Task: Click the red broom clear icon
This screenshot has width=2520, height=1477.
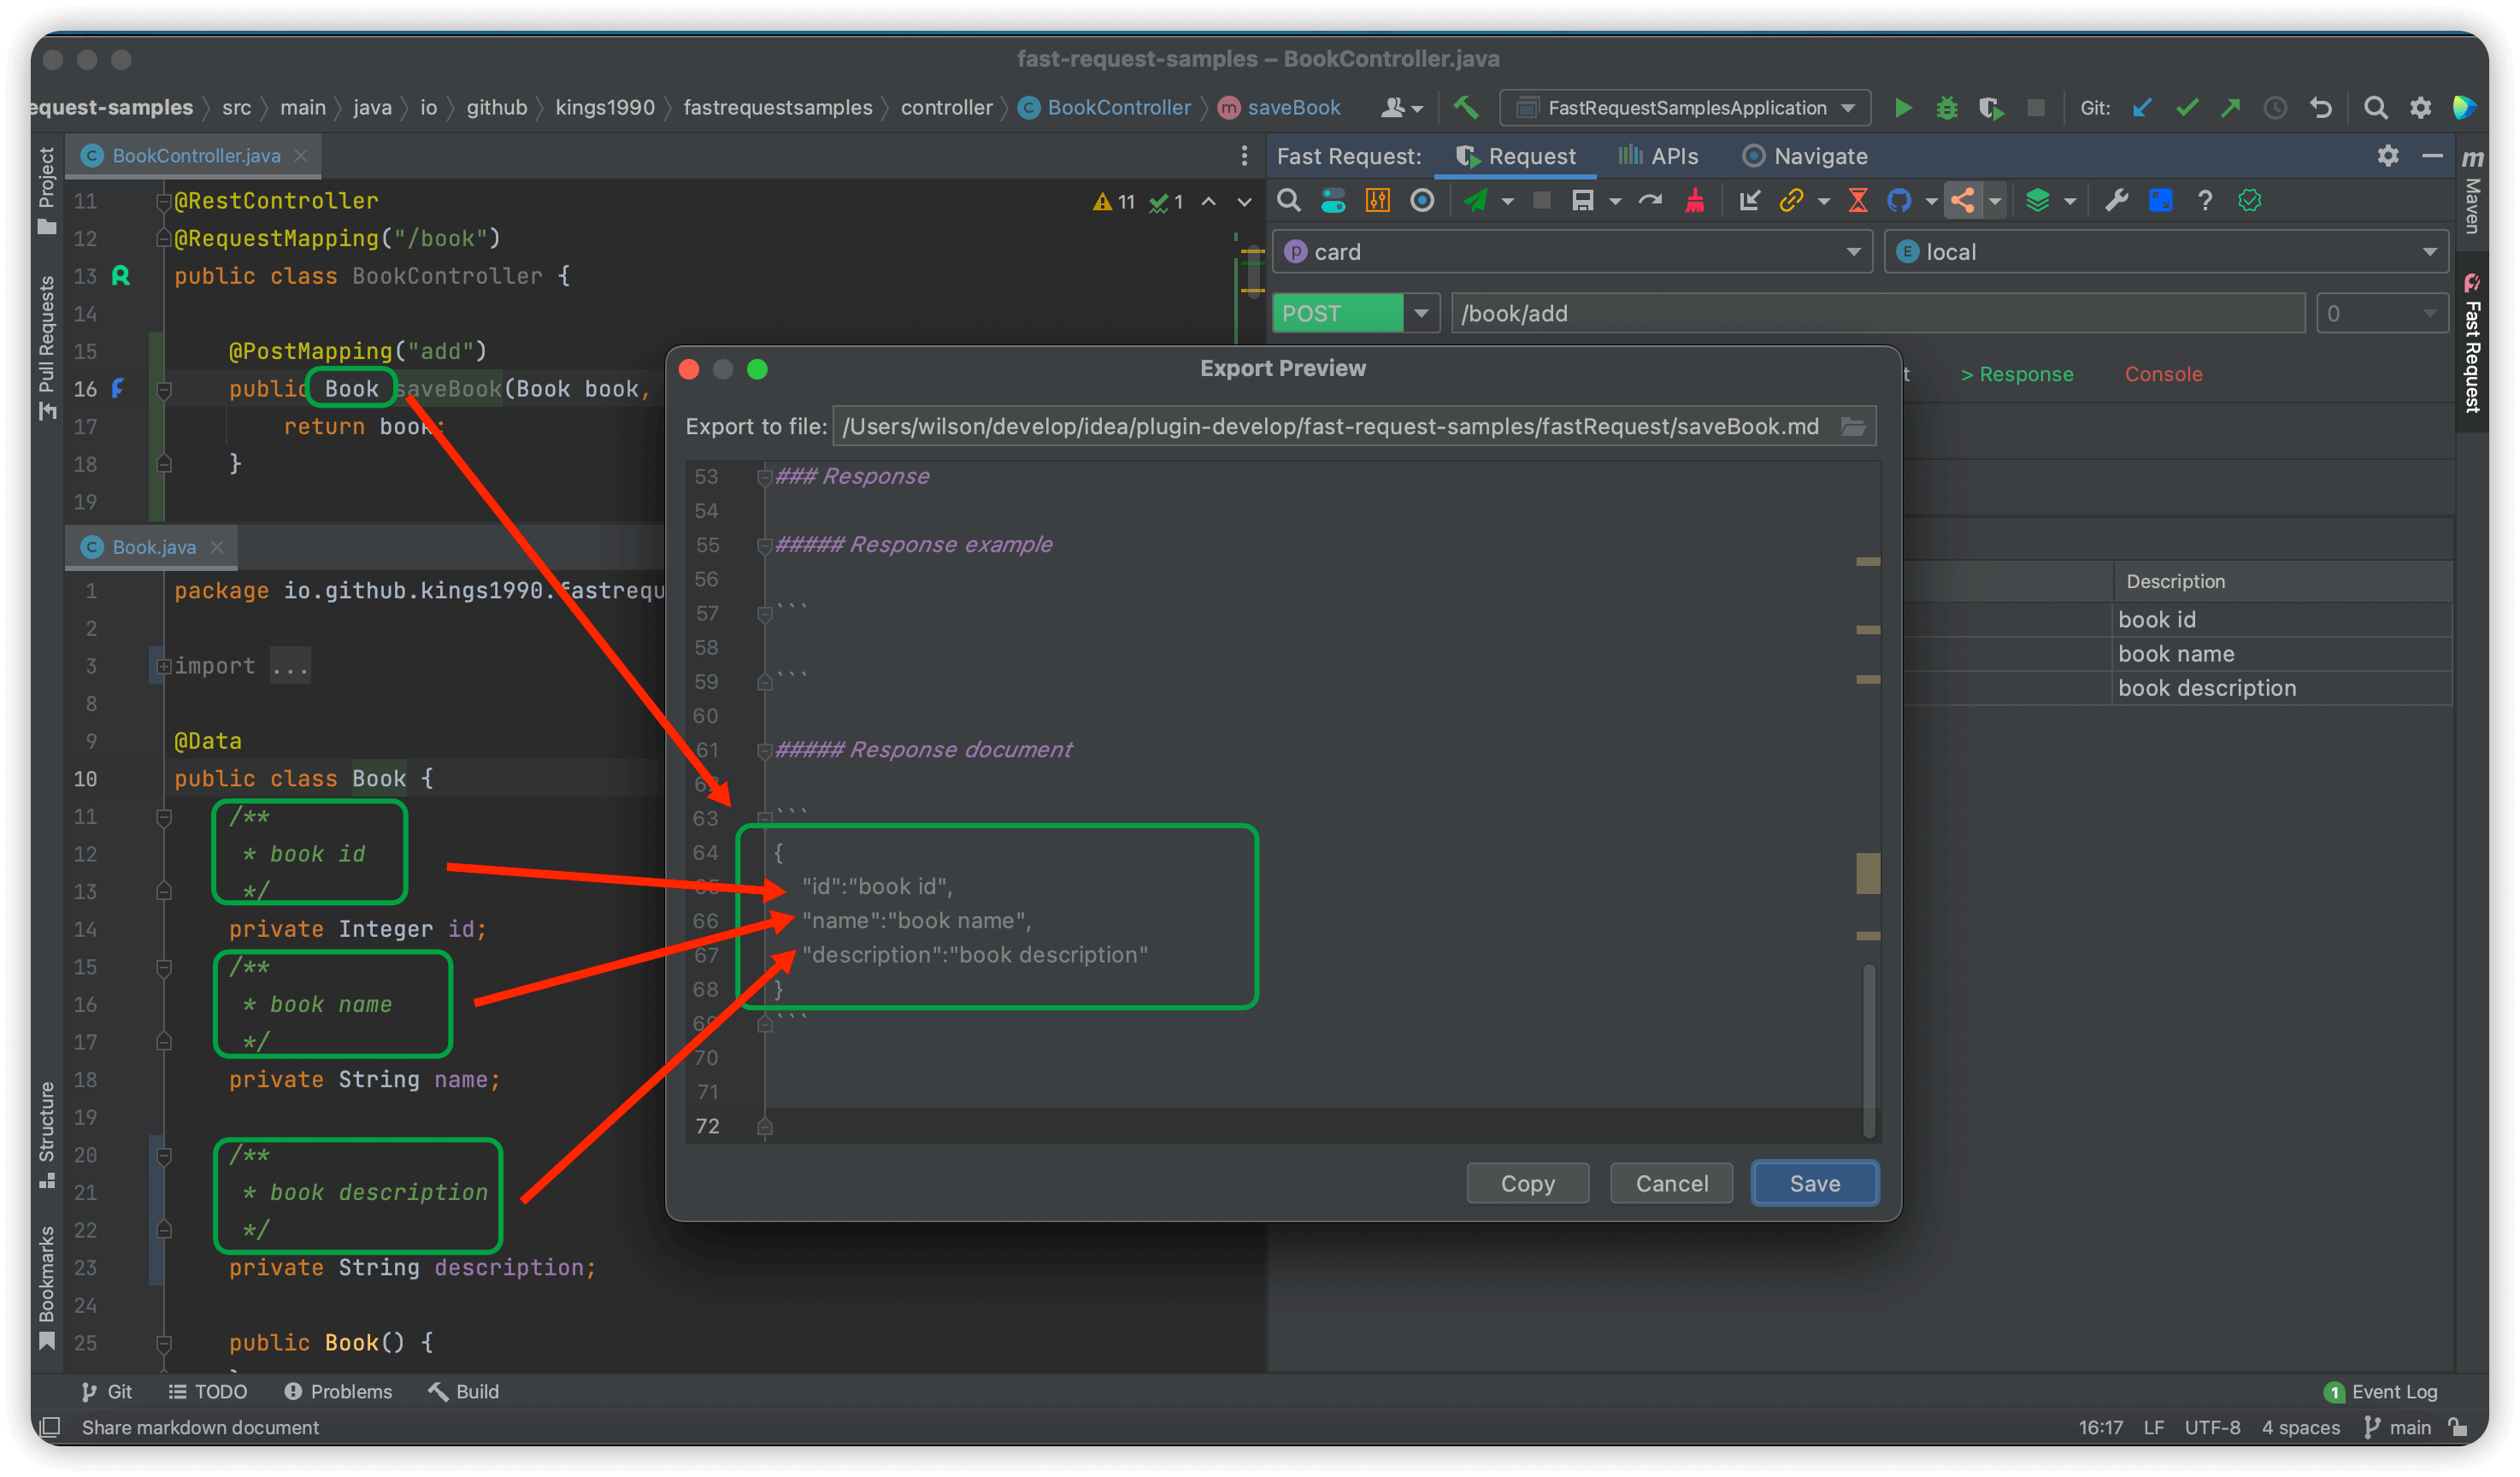Action: coord(1695,201)
